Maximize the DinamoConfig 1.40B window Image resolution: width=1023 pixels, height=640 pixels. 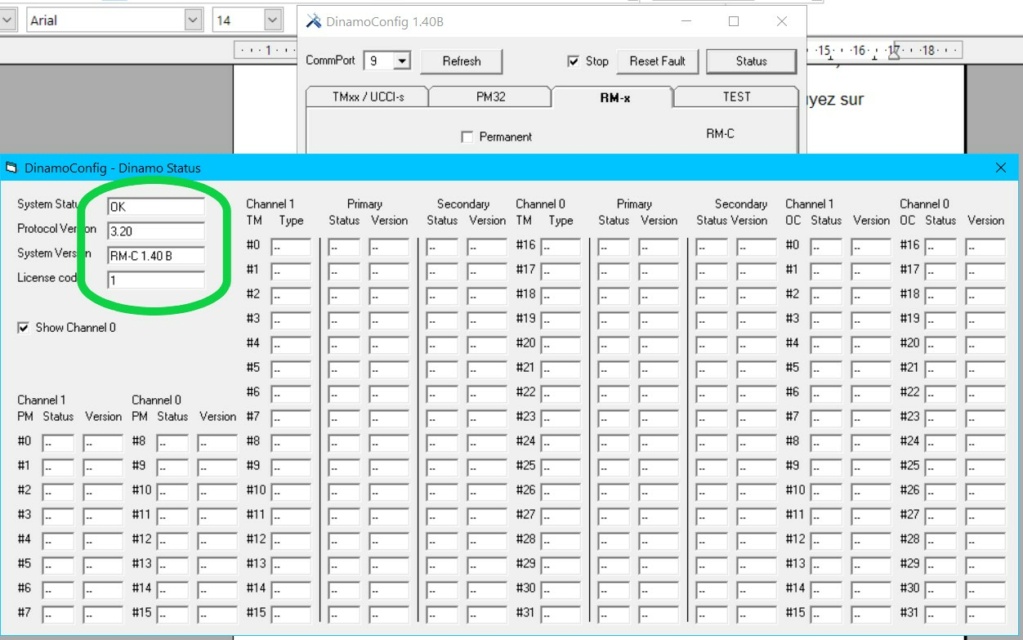pos(733,21)
